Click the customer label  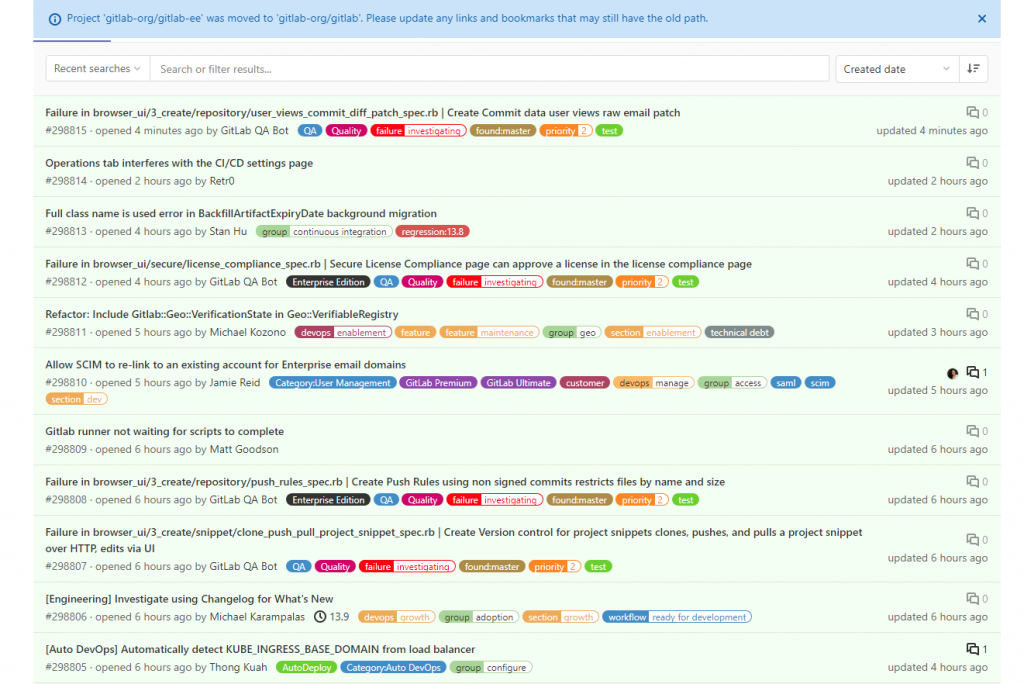(x=584, y=383)
